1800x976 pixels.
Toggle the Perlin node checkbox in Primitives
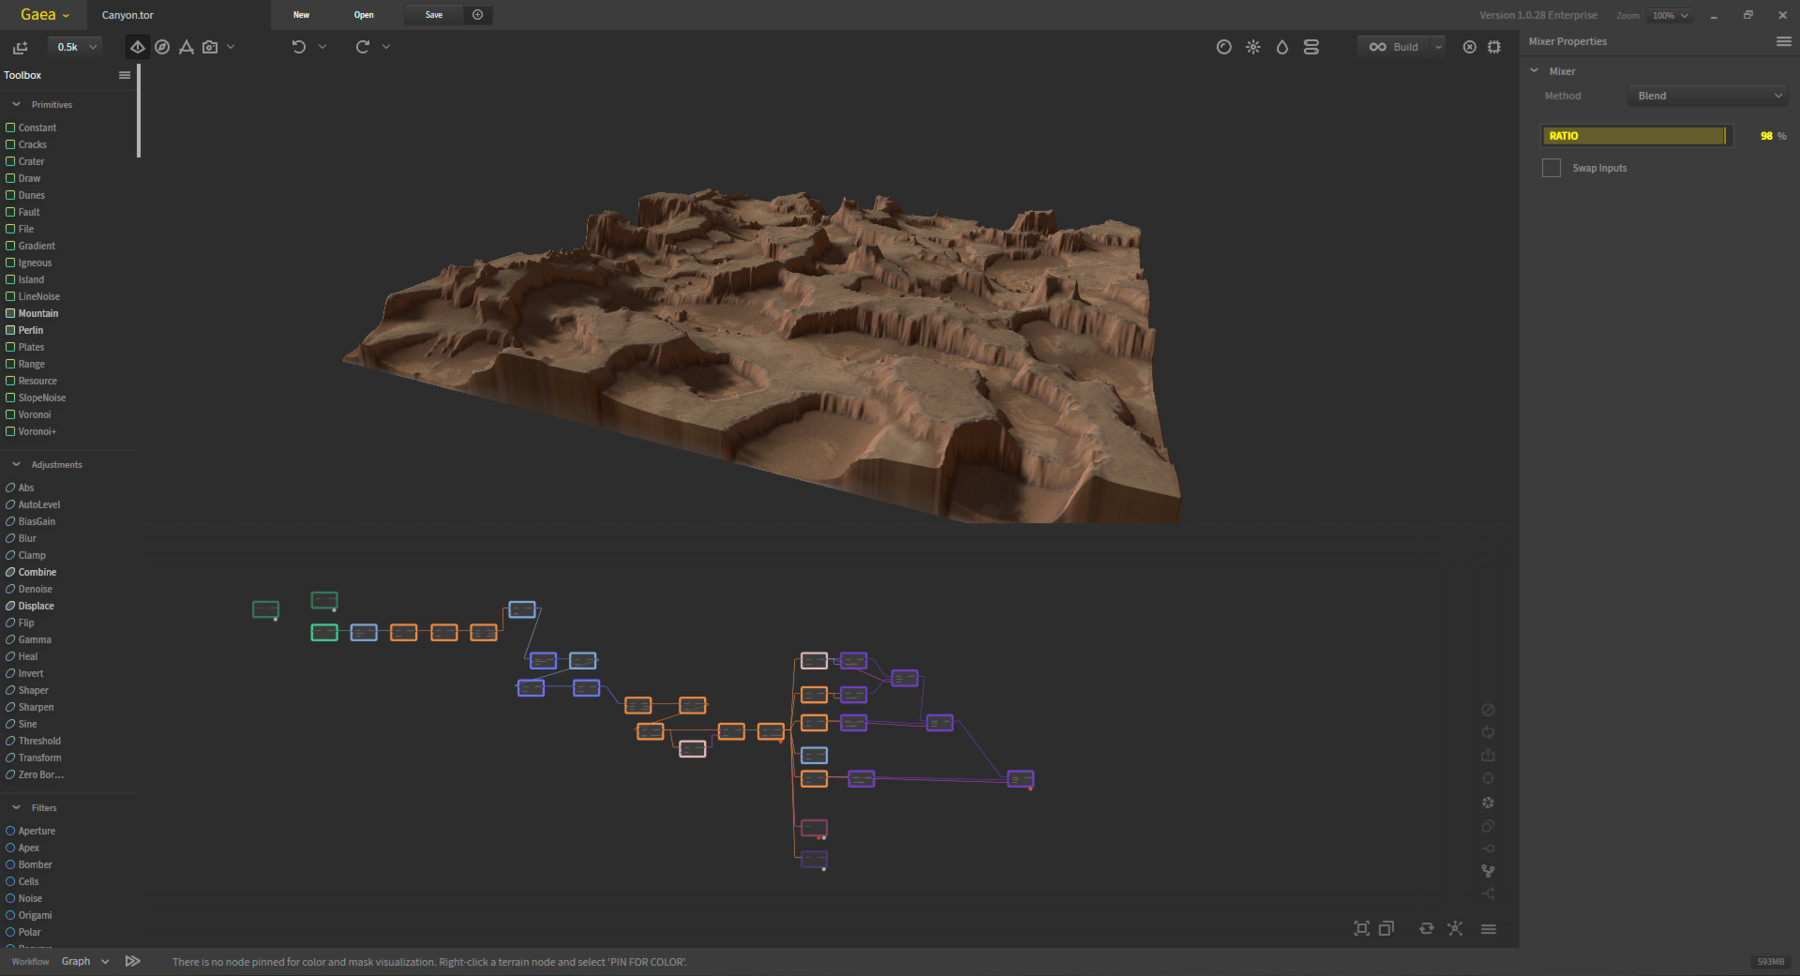pos(9,330)
